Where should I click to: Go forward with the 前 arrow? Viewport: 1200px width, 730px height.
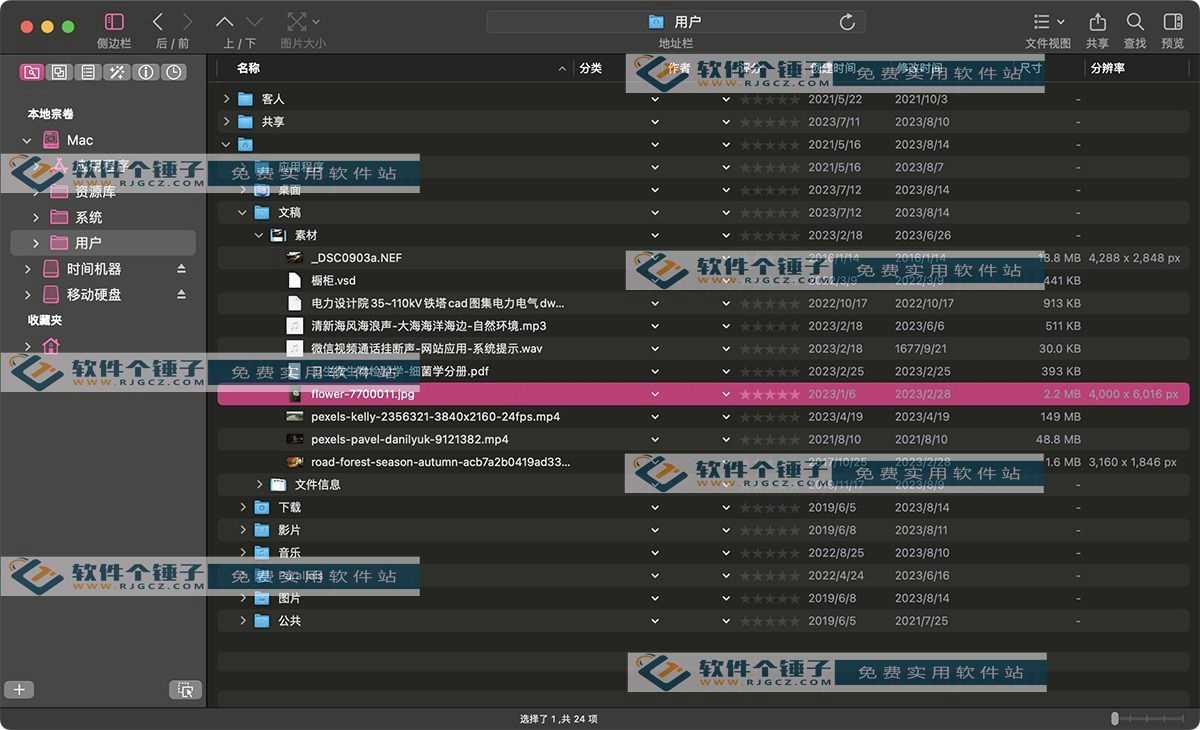point(187,22)
